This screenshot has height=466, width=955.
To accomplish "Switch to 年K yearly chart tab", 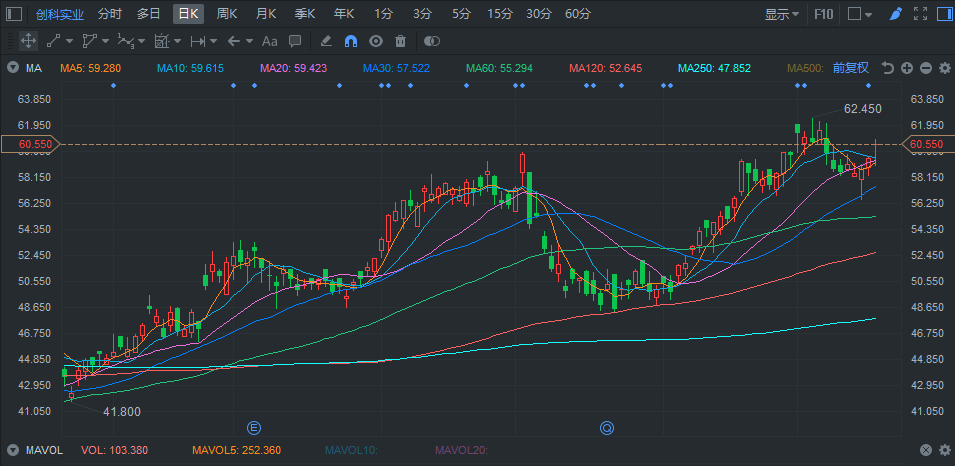I will tap(344, 14).
